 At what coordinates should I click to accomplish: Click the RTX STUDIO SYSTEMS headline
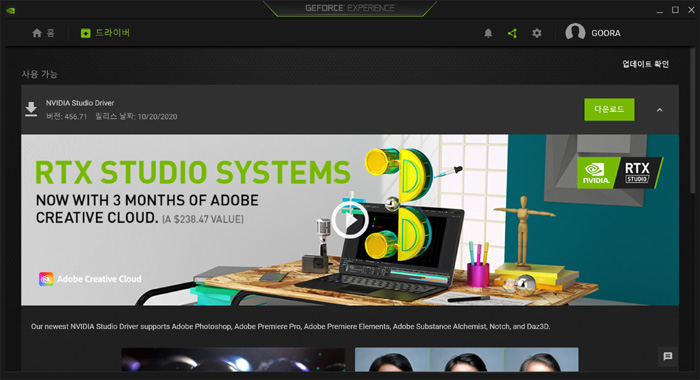click(193, 172)
